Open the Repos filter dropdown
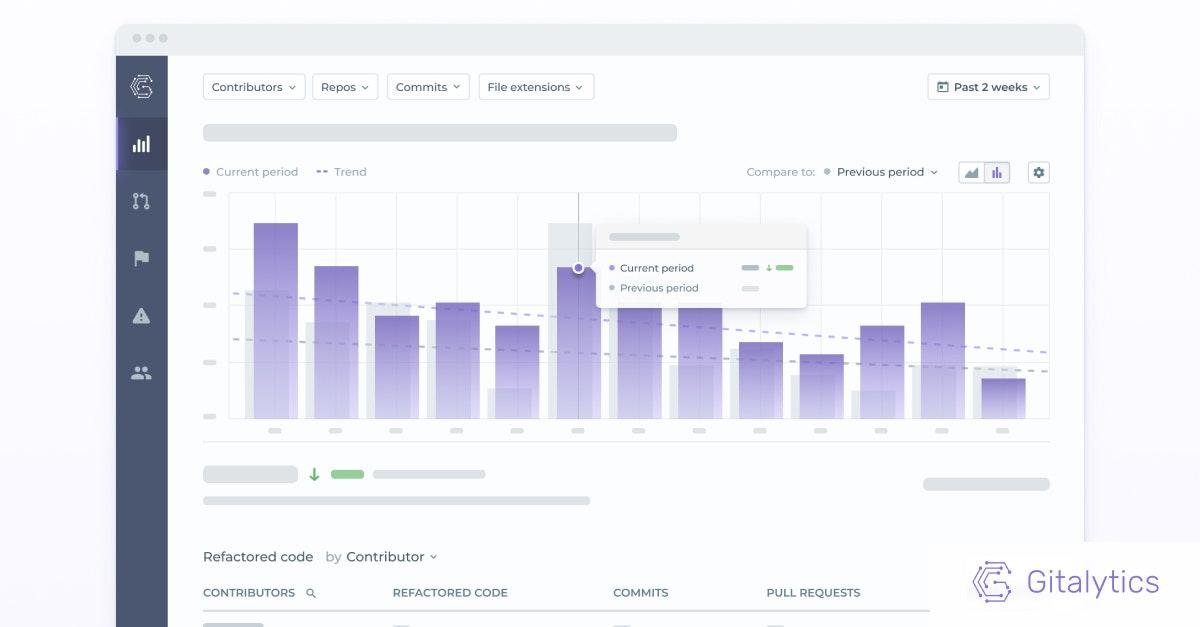The height and width of the screenshot is (627, 1200). point(345,87)
